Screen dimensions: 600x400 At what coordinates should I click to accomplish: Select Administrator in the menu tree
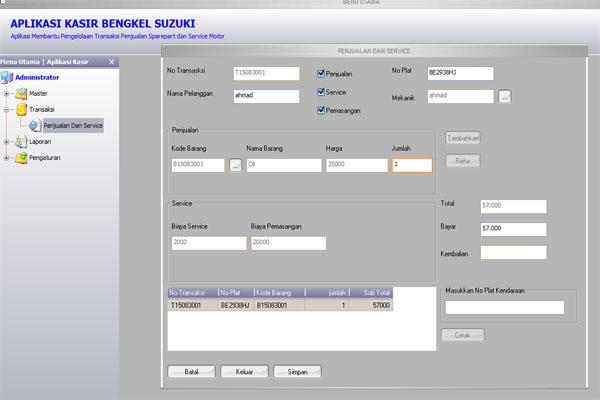point(37,77)
